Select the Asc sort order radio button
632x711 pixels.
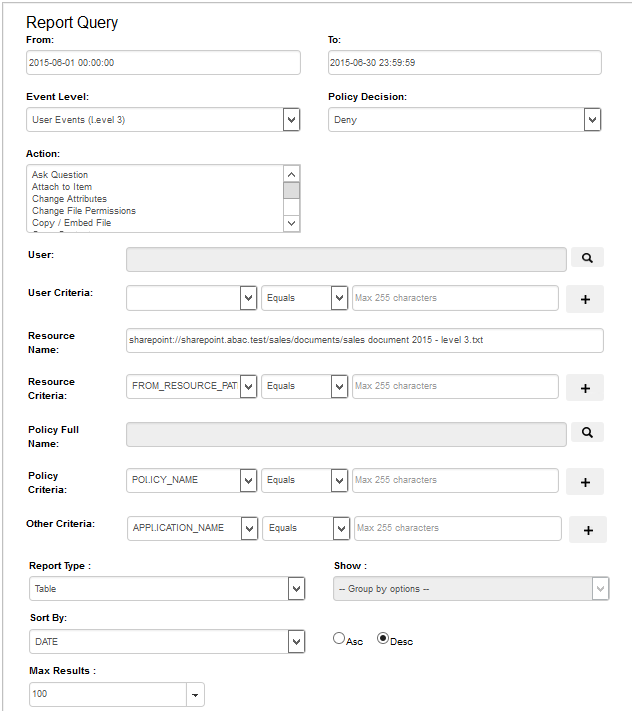(339, 638)
